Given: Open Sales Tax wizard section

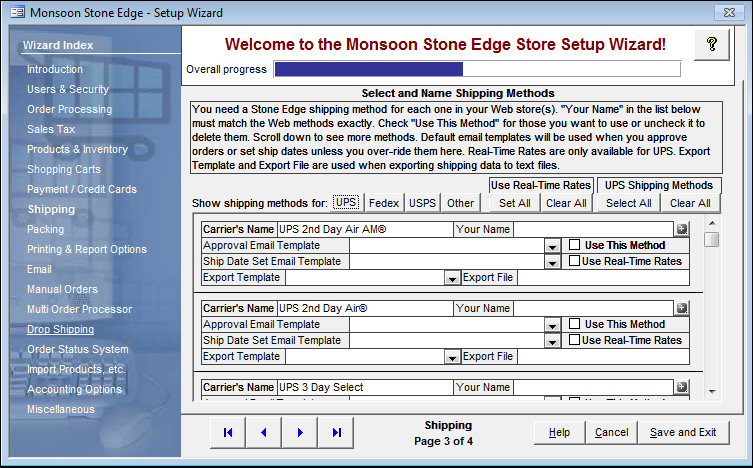Looking at the screenshot, I should pos(51,129).
